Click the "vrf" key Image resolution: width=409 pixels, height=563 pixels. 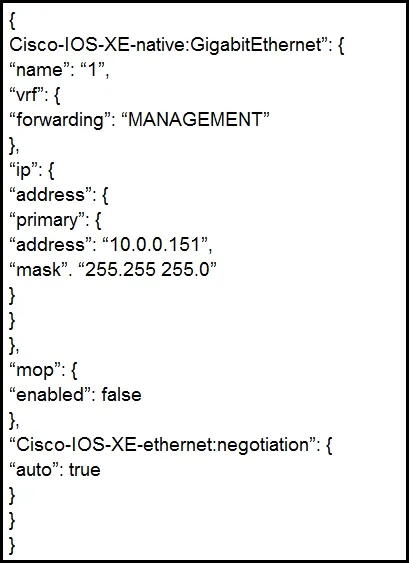(x=27, y=95)
